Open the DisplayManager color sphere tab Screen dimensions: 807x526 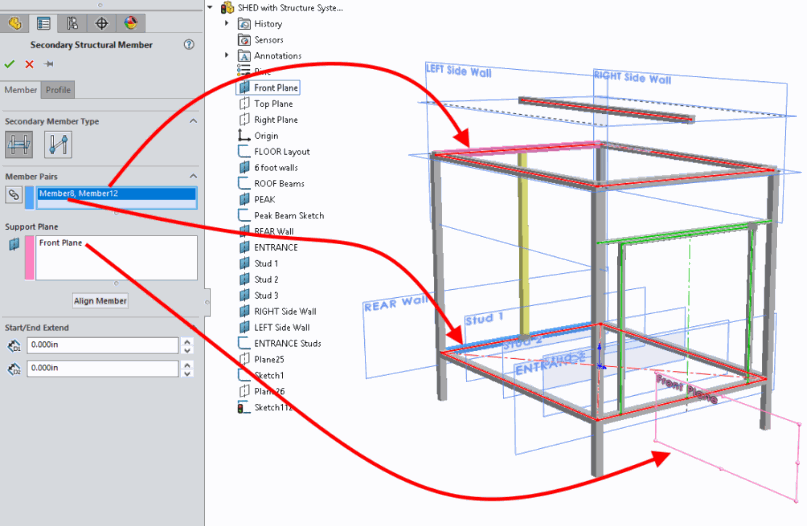coord(130,23)
